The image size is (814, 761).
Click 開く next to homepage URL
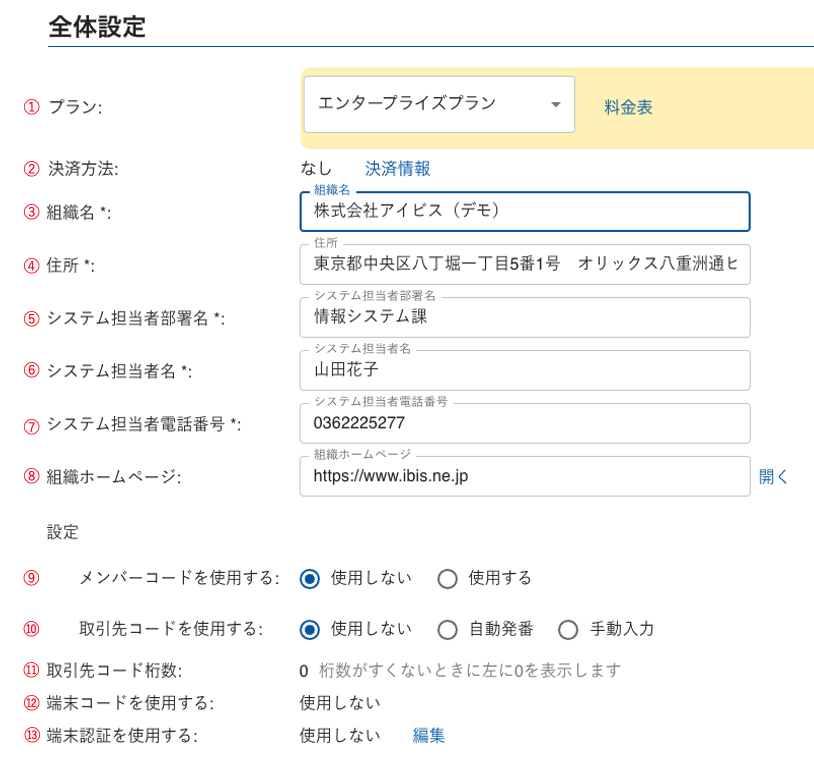click(774, 476)
